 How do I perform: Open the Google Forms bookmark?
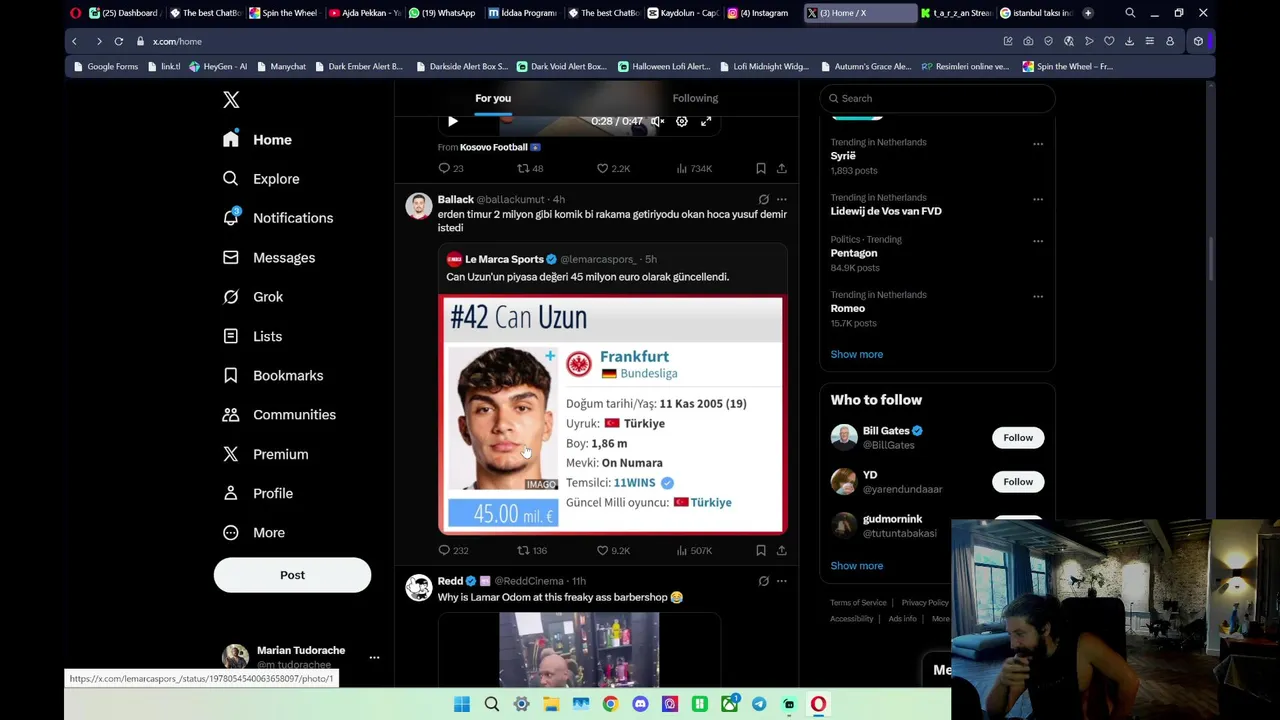[106, 67]
